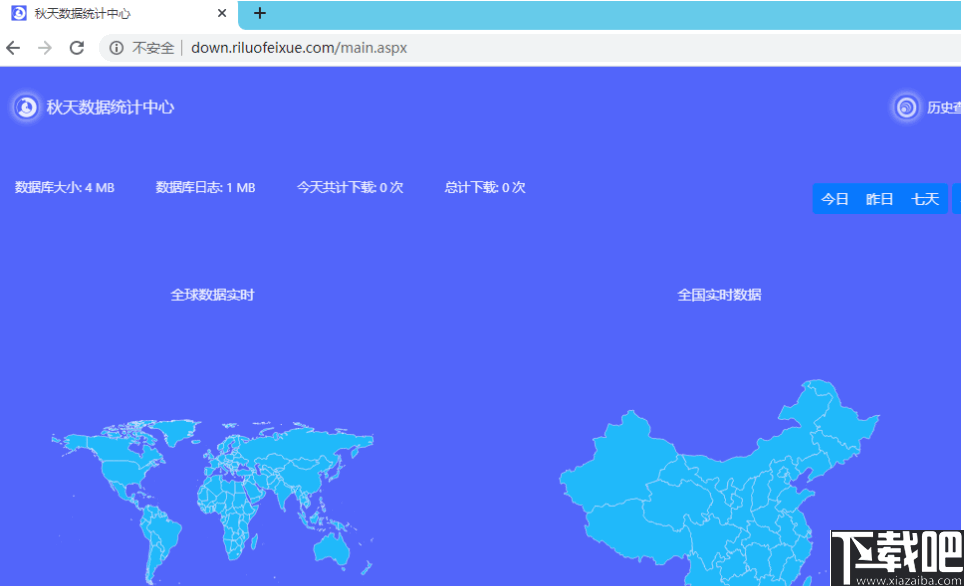Image resolution: width=966 pixels, height=586 pixels.
Task: Click the circular 历史查询 icon
Action: coord(906,107)
